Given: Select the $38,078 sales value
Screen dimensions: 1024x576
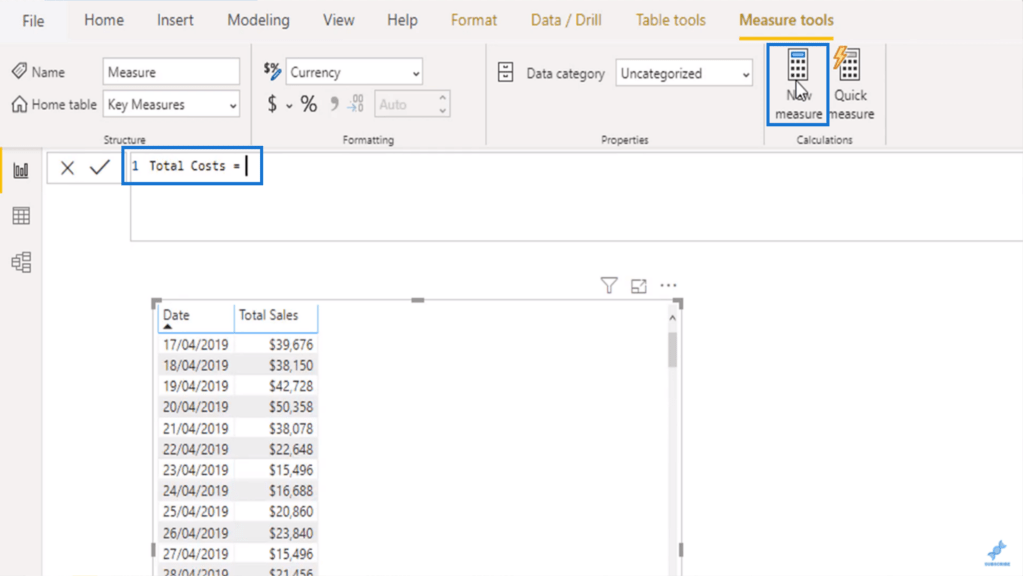Looking at the screenshot, I should pyautogui.click(x=291, y=429).
